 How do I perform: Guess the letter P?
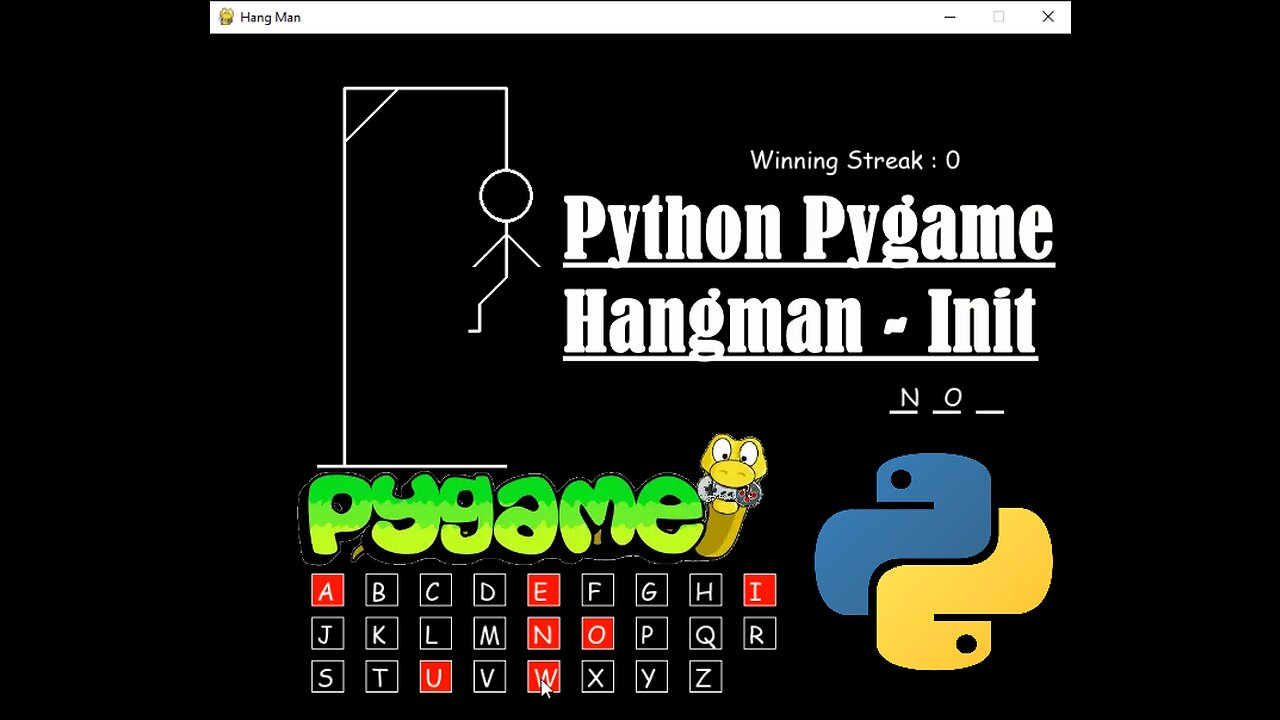[651, 634]
